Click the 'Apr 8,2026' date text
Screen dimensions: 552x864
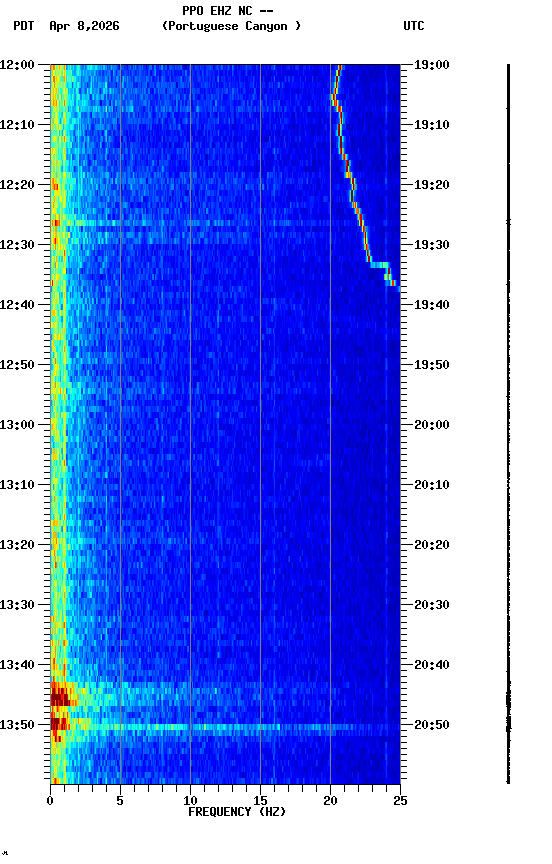(84, 26)
